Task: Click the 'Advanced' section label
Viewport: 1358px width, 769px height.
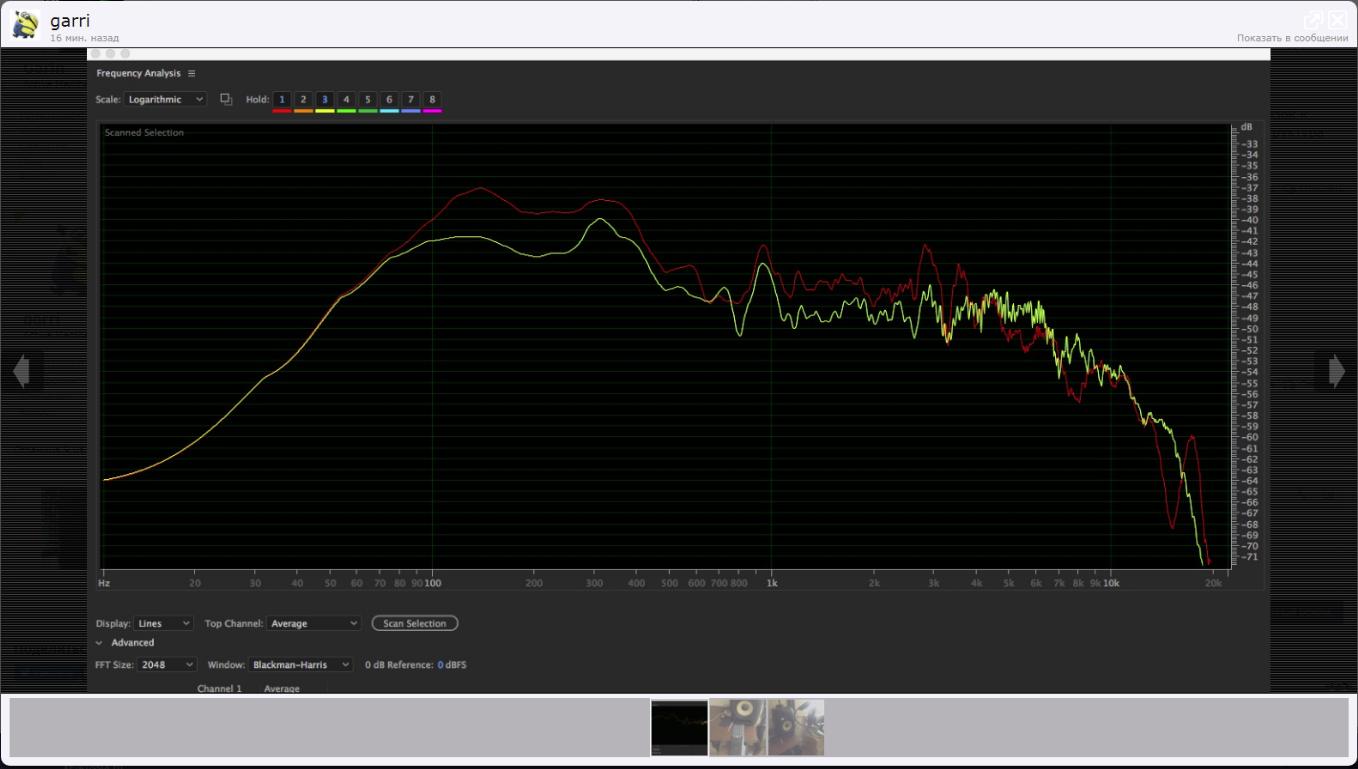Action: tap(133, 643)
